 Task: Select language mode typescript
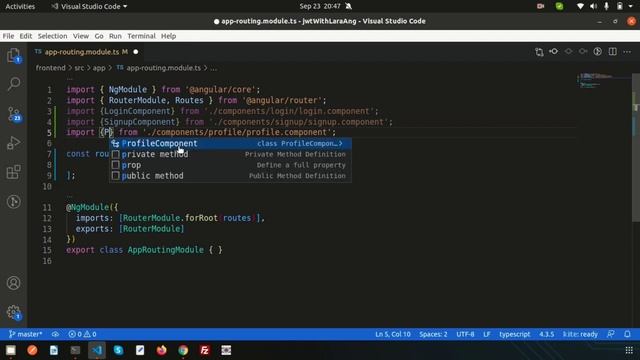[x=515, y=334]
